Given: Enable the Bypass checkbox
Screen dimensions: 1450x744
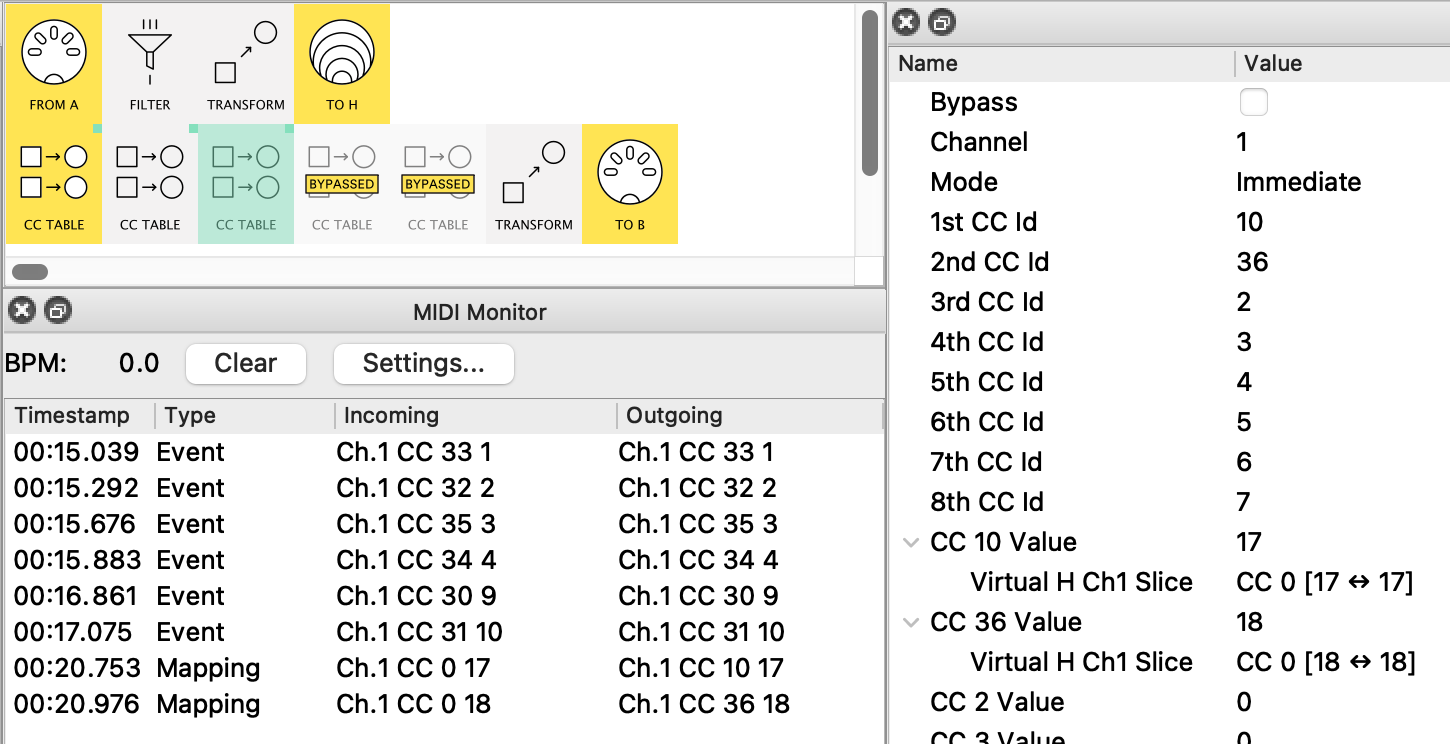Looking at the screenshot, I should click(1253, 102).
